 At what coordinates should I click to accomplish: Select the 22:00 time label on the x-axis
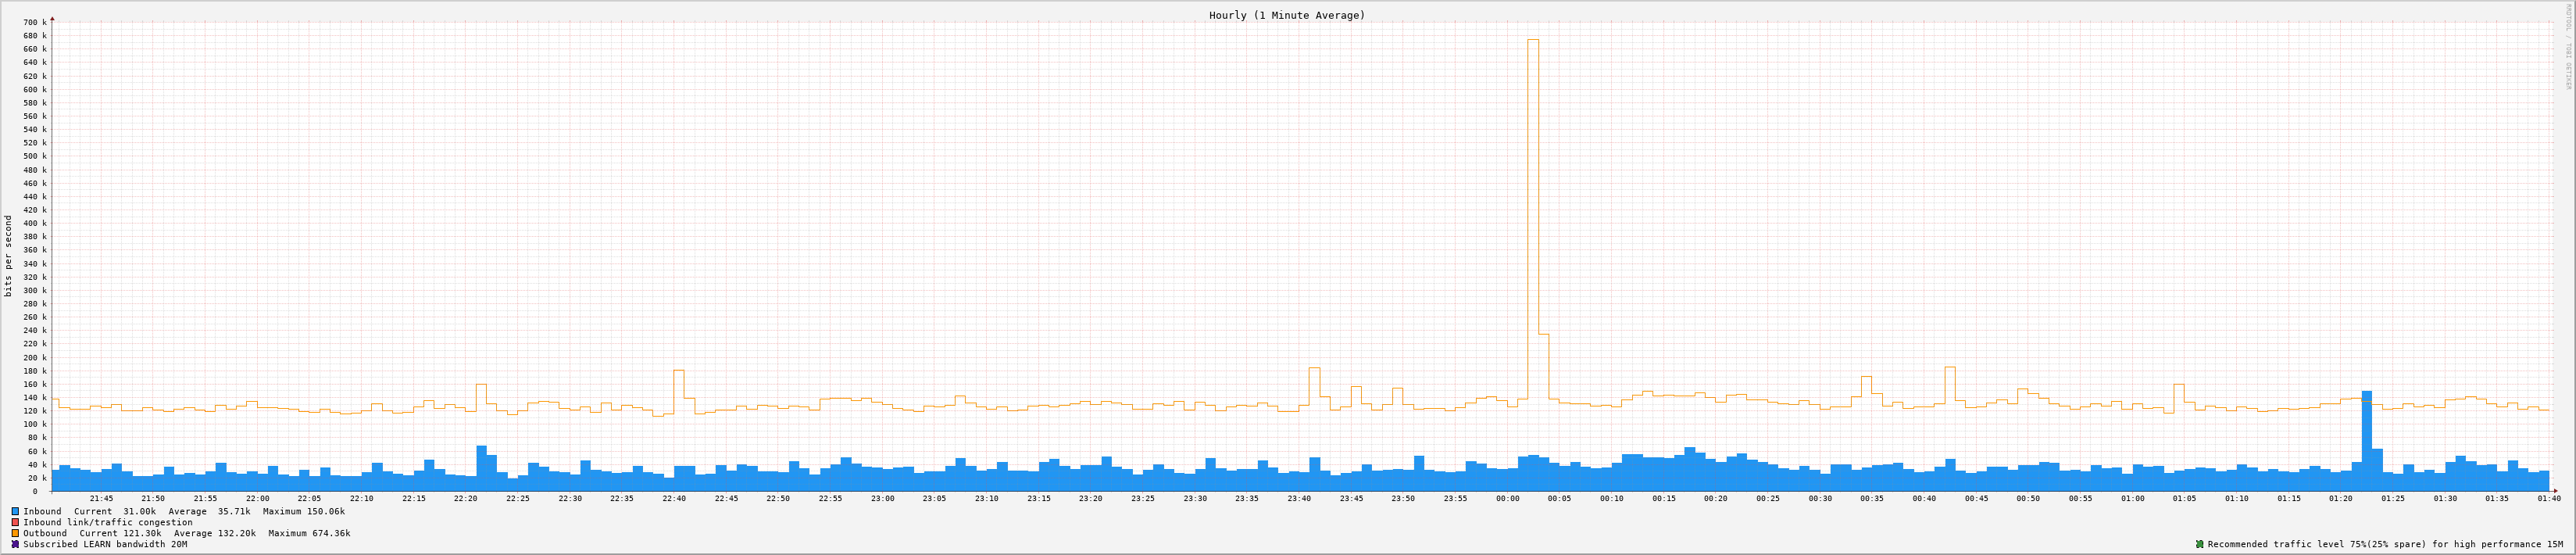click(257, 498)
